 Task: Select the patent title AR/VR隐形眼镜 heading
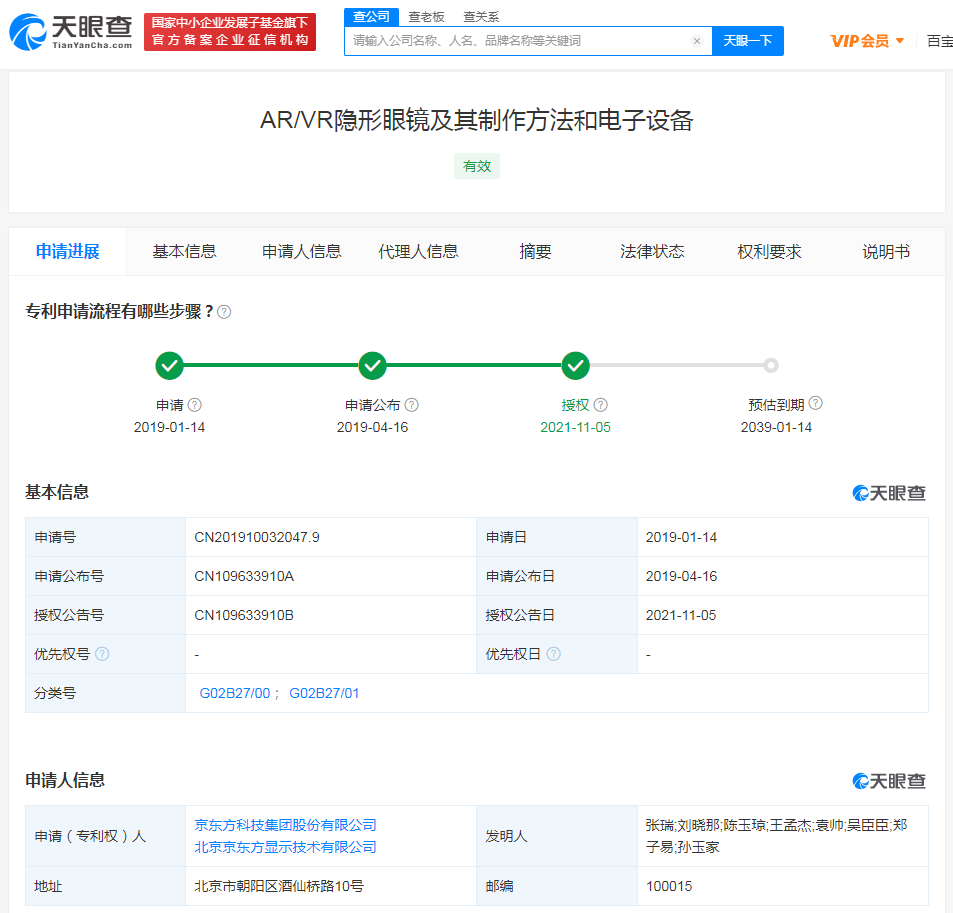[476, 120]
